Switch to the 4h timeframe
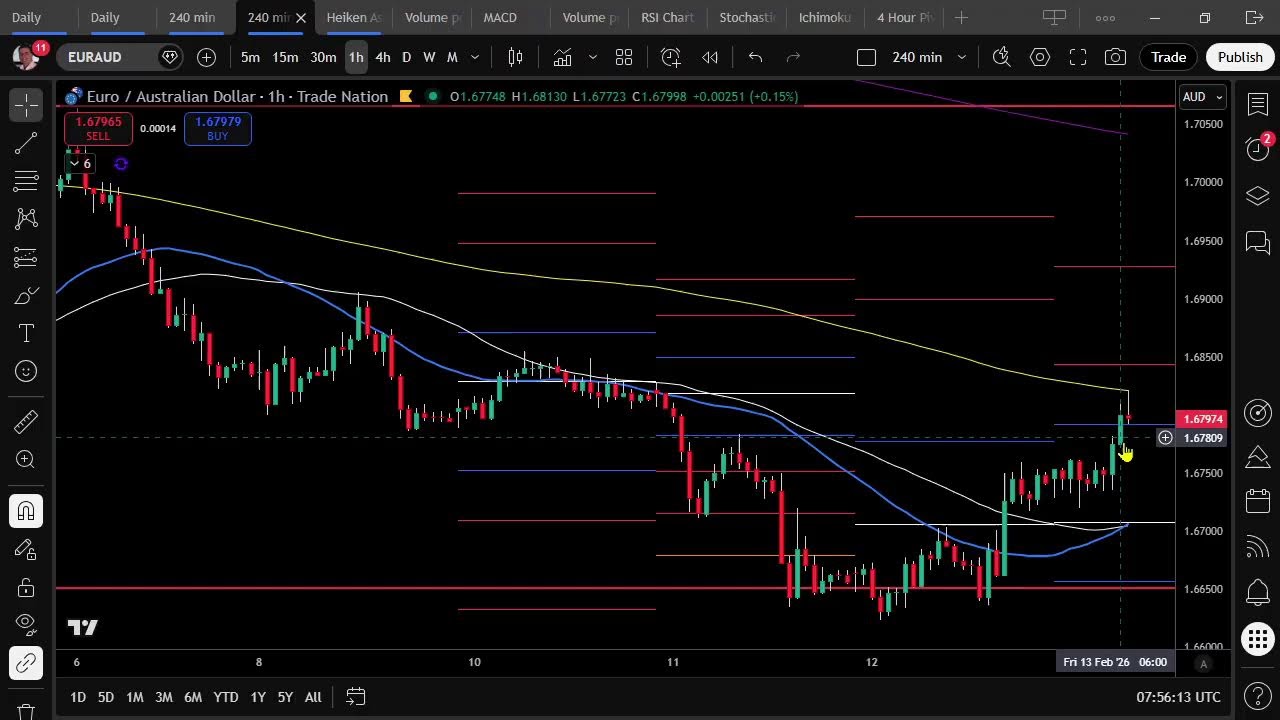The height and width of the screenshot is (720, 1280). [382, 57]
